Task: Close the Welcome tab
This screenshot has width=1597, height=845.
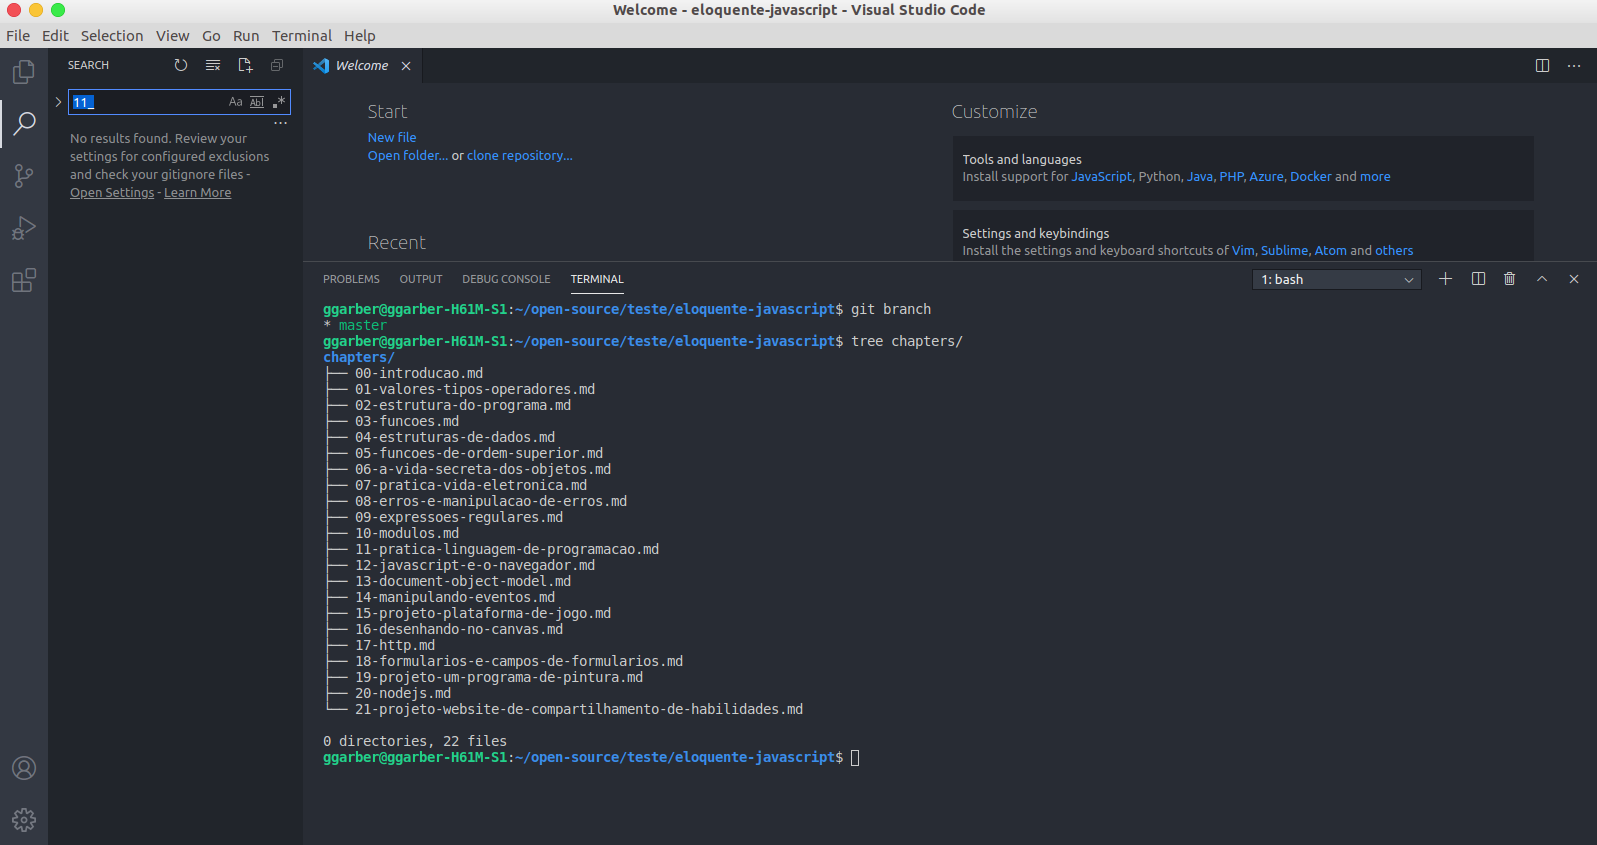Action: click(406, 66)
